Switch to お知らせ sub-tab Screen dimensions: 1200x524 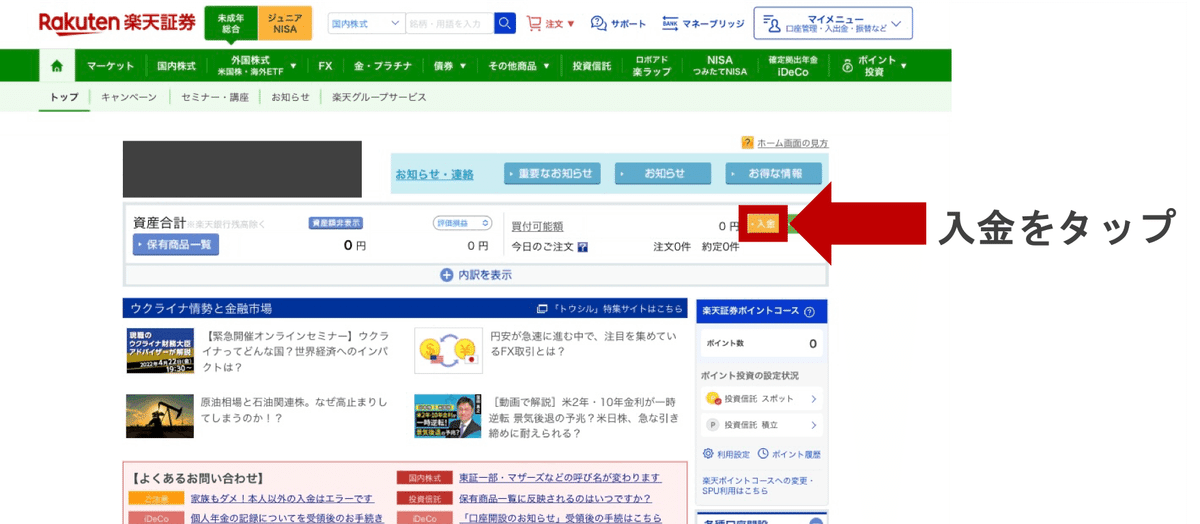click(290, 97)
